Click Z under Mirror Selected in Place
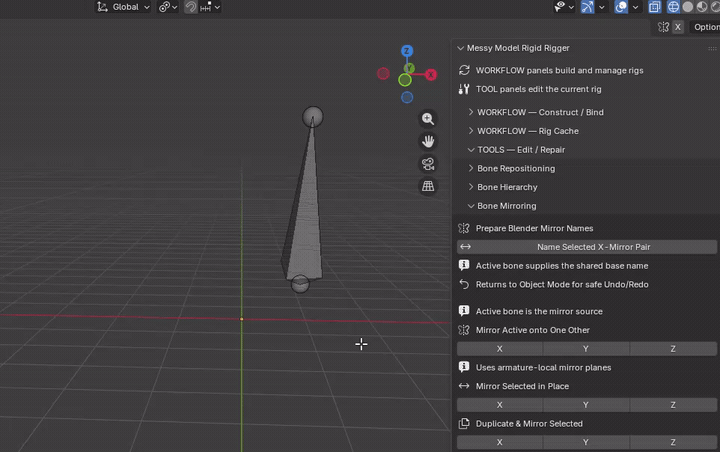The image size is (720, 452). pos(673,405)
